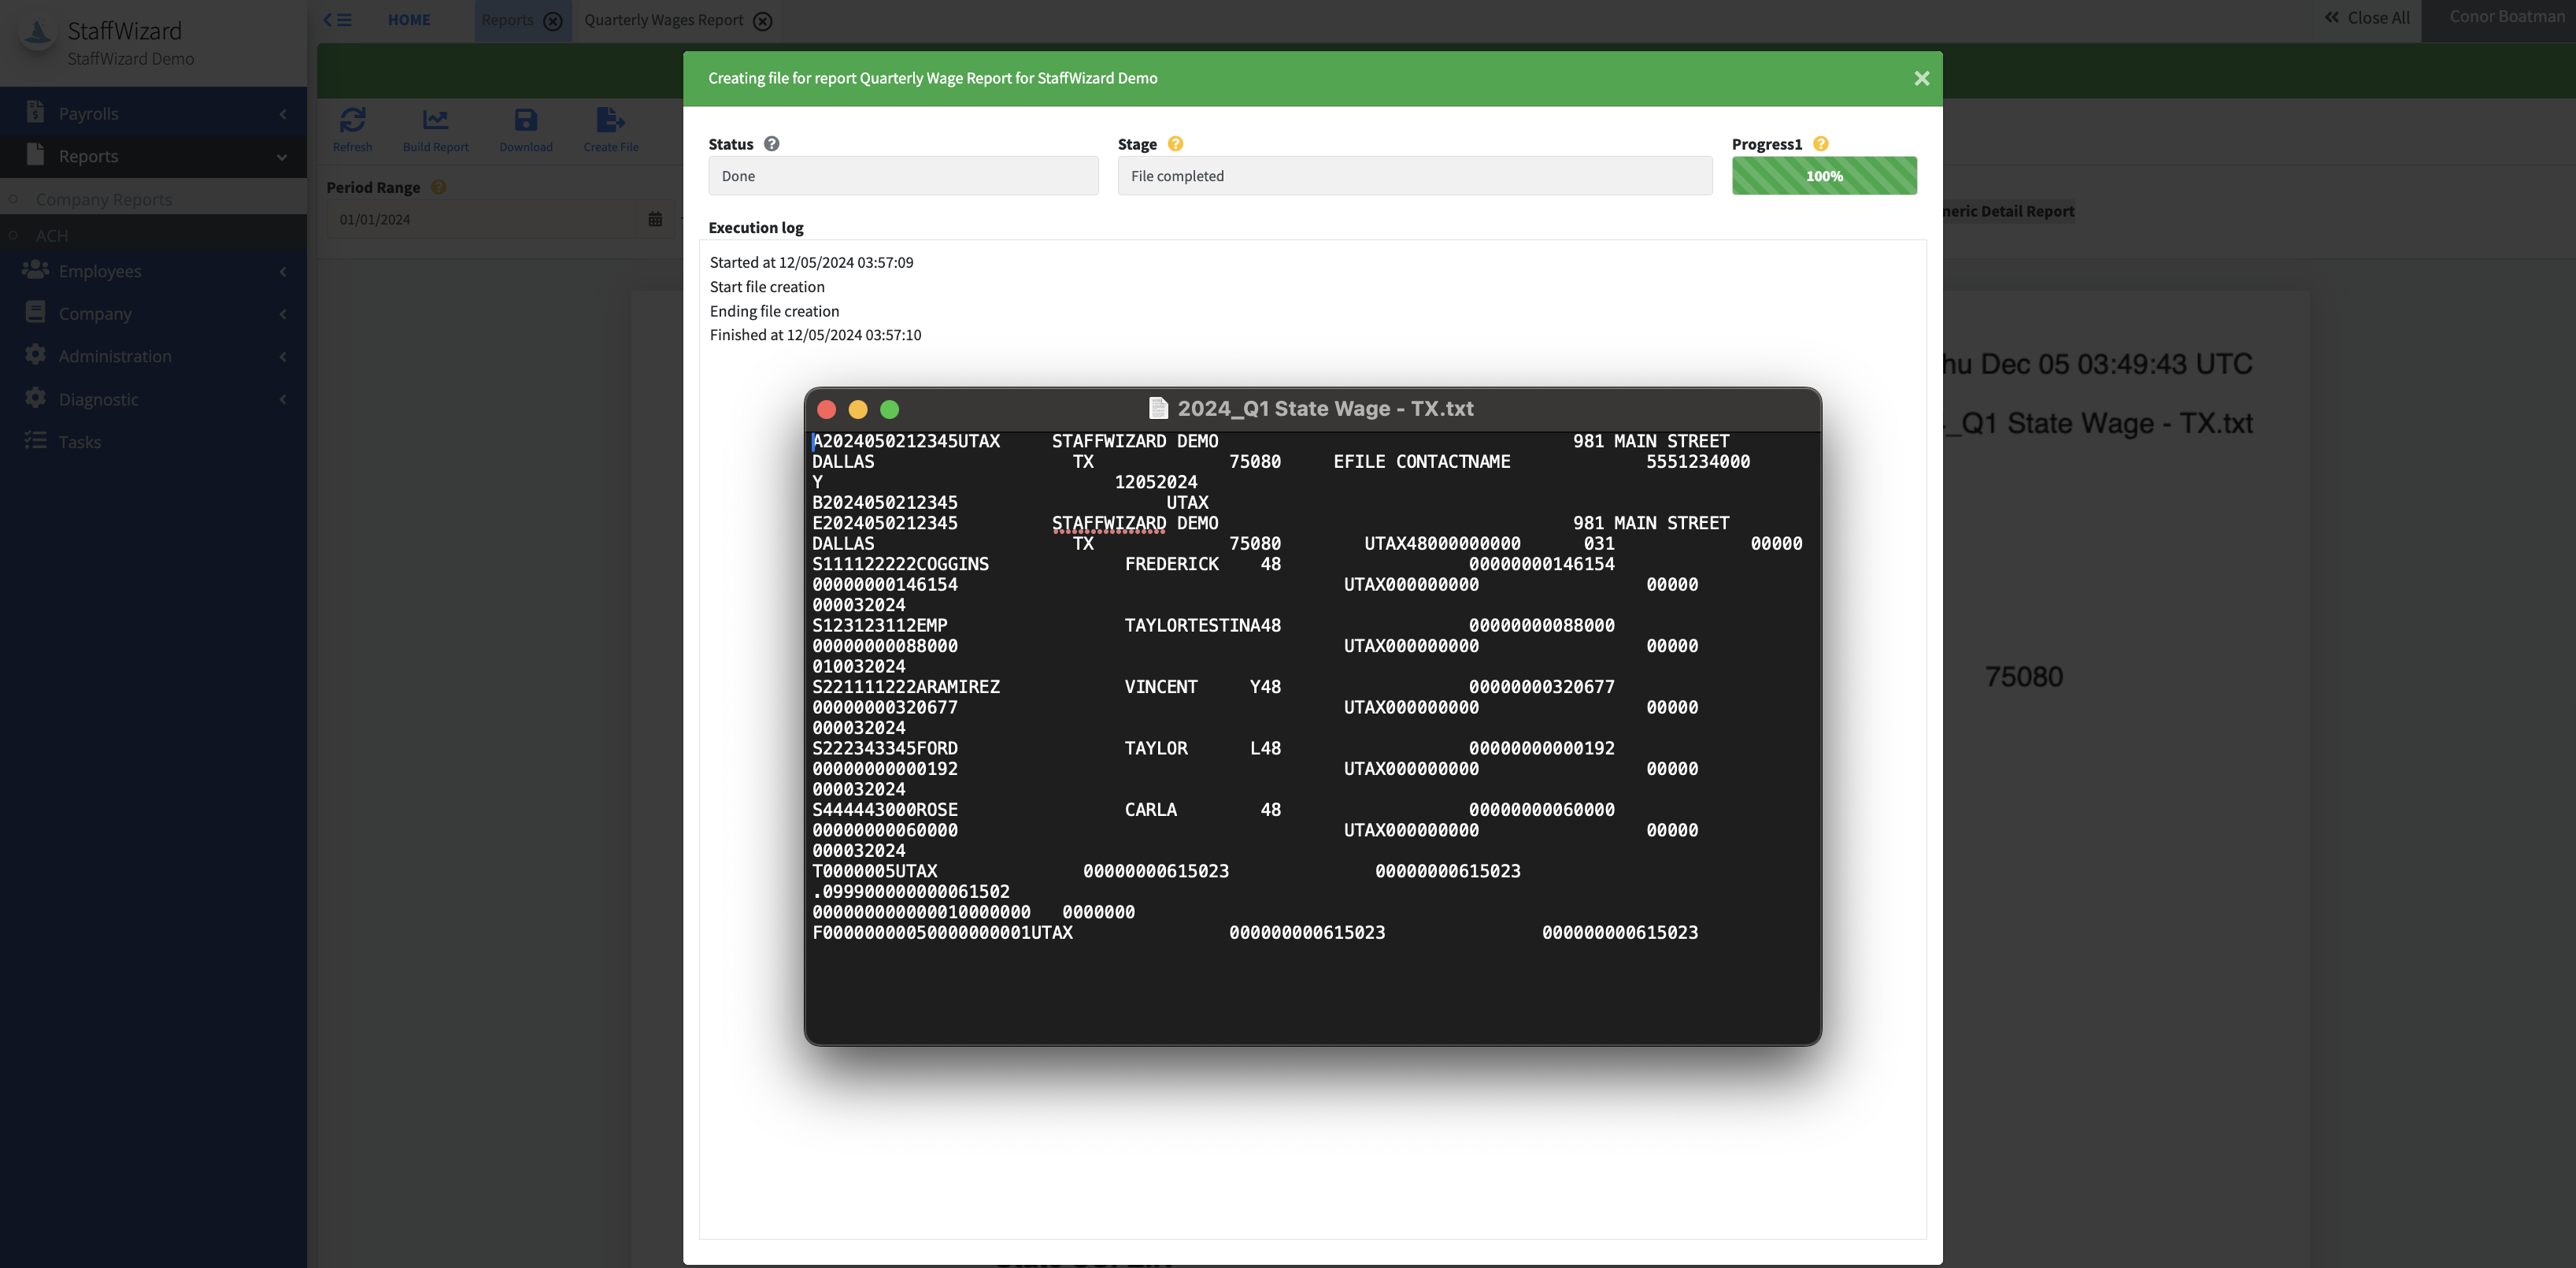Click the Close All link

click(x=2367, y=18)
